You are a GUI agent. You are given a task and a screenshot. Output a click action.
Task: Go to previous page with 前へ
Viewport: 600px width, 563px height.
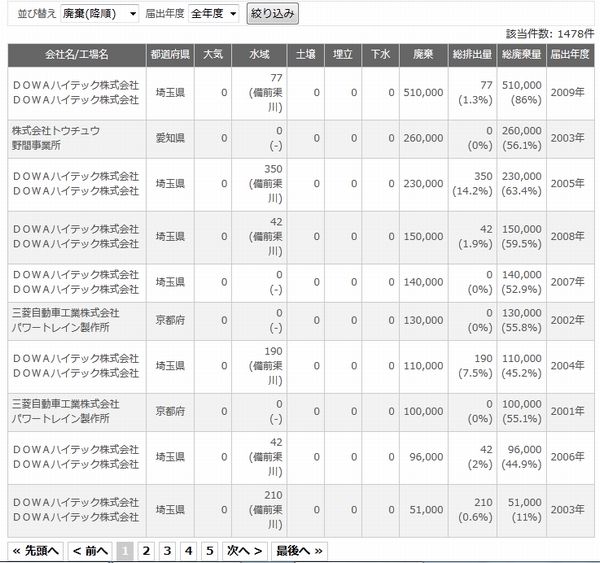point(90,551)
